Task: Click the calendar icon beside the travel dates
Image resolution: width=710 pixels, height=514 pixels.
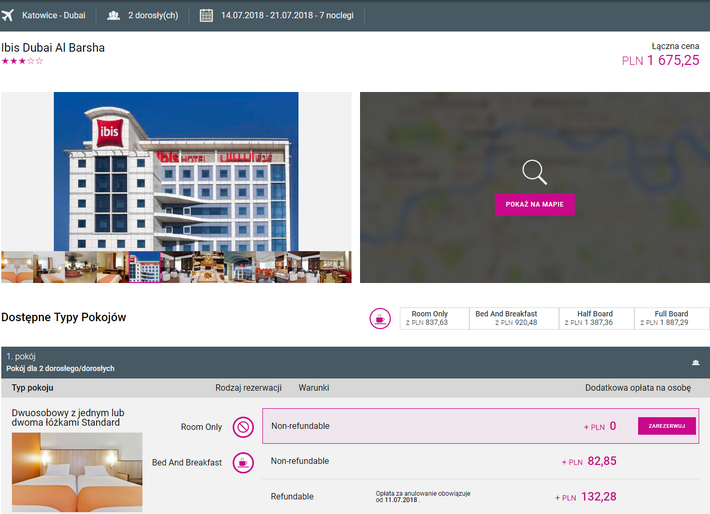Action: (206, 15)
